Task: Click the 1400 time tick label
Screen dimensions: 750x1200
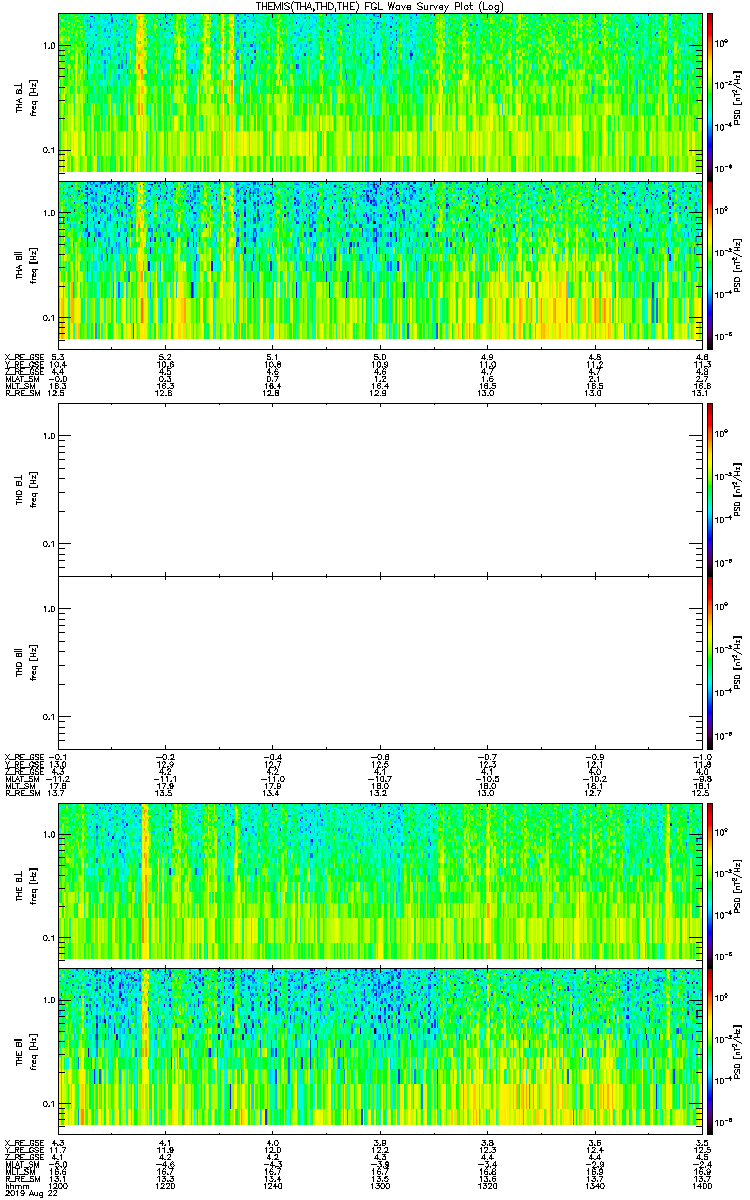Action: pyautogui.click(x=700, y=1184)
